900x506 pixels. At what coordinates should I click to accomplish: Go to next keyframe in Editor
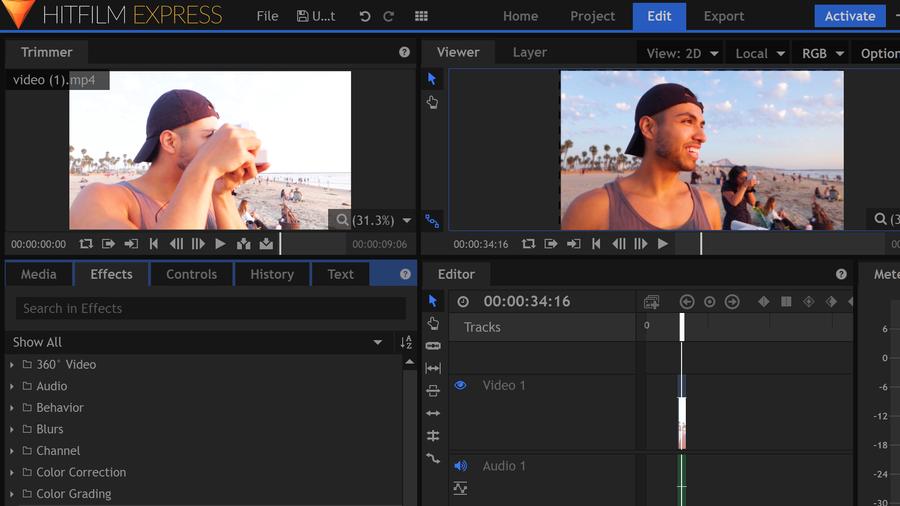click(x=732, y=302)
